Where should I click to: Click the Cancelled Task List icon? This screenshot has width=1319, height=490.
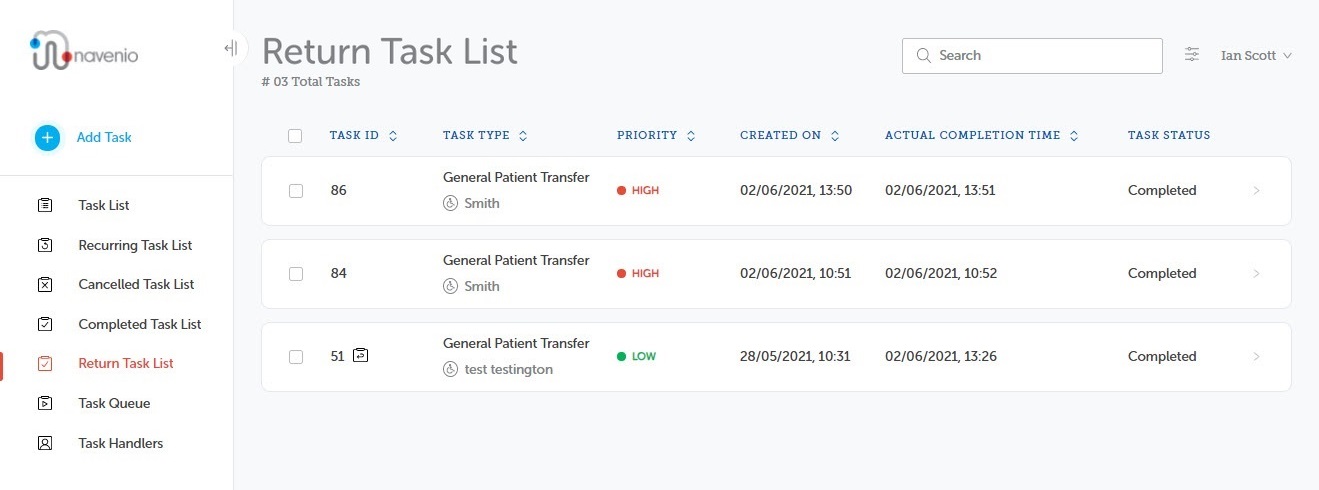pos(45,284)
